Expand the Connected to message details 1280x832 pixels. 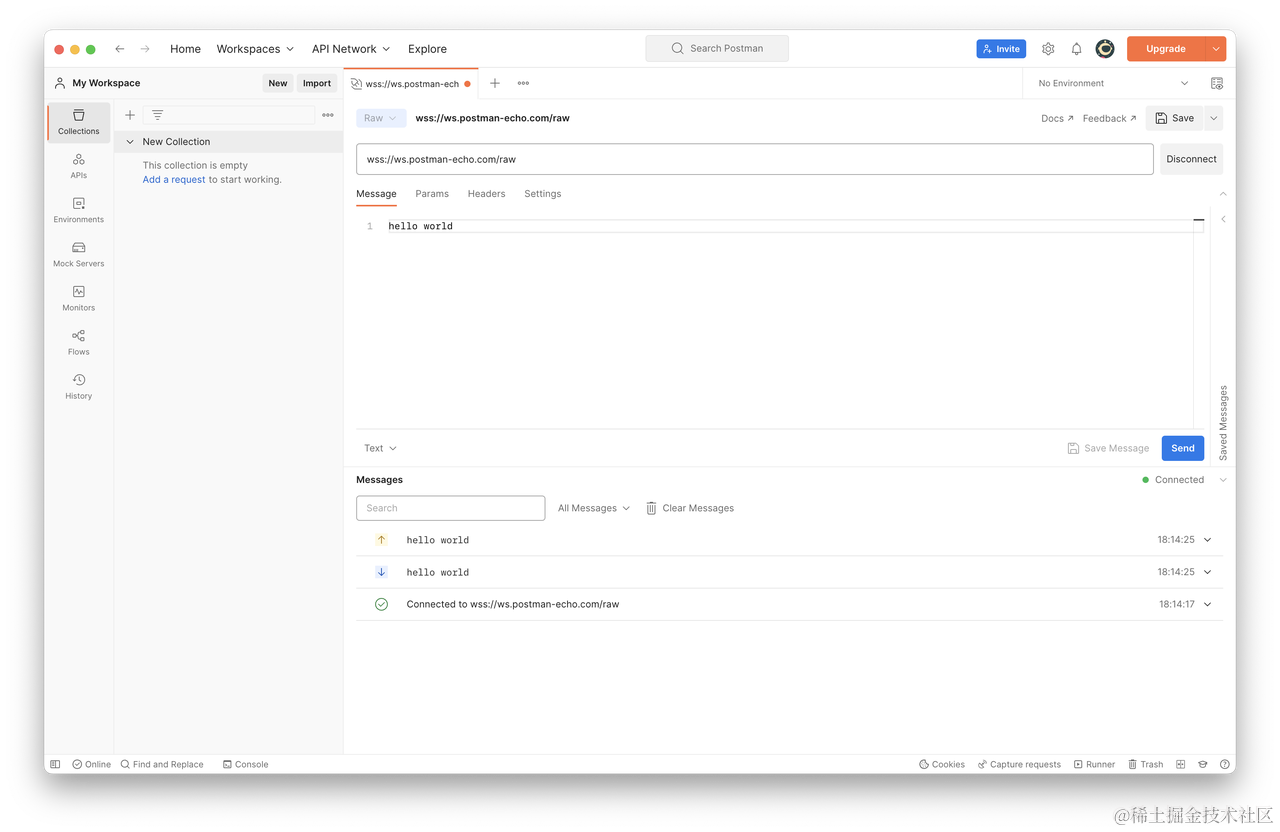pos(1208,604)
